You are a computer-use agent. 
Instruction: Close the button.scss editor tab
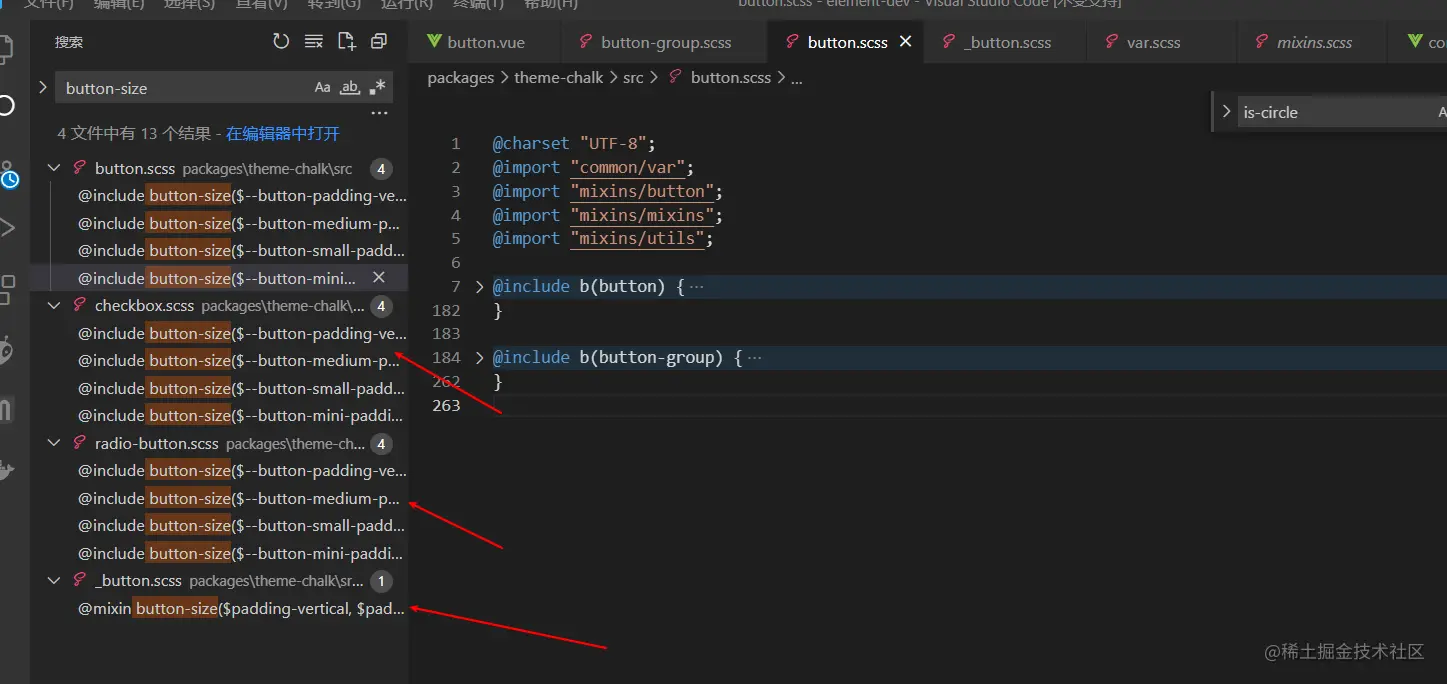click(906, 42)
